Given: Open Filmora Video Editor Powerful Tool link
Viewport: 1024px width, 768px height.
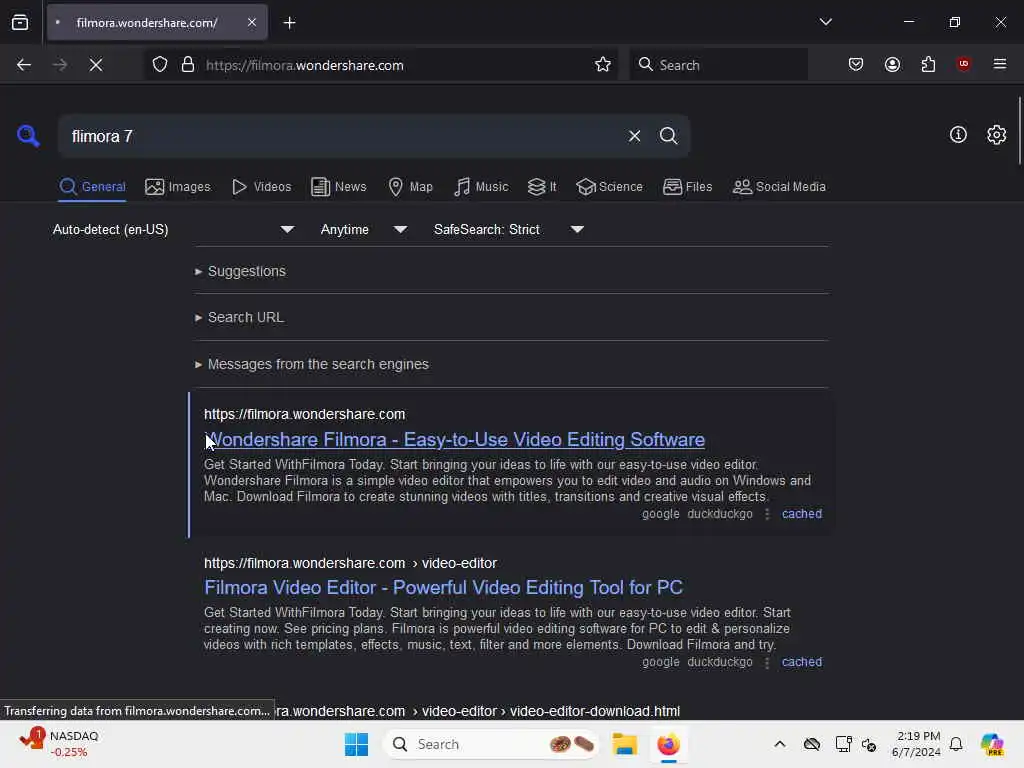Looking at the screenshot, I should click(x=443, y=587).
